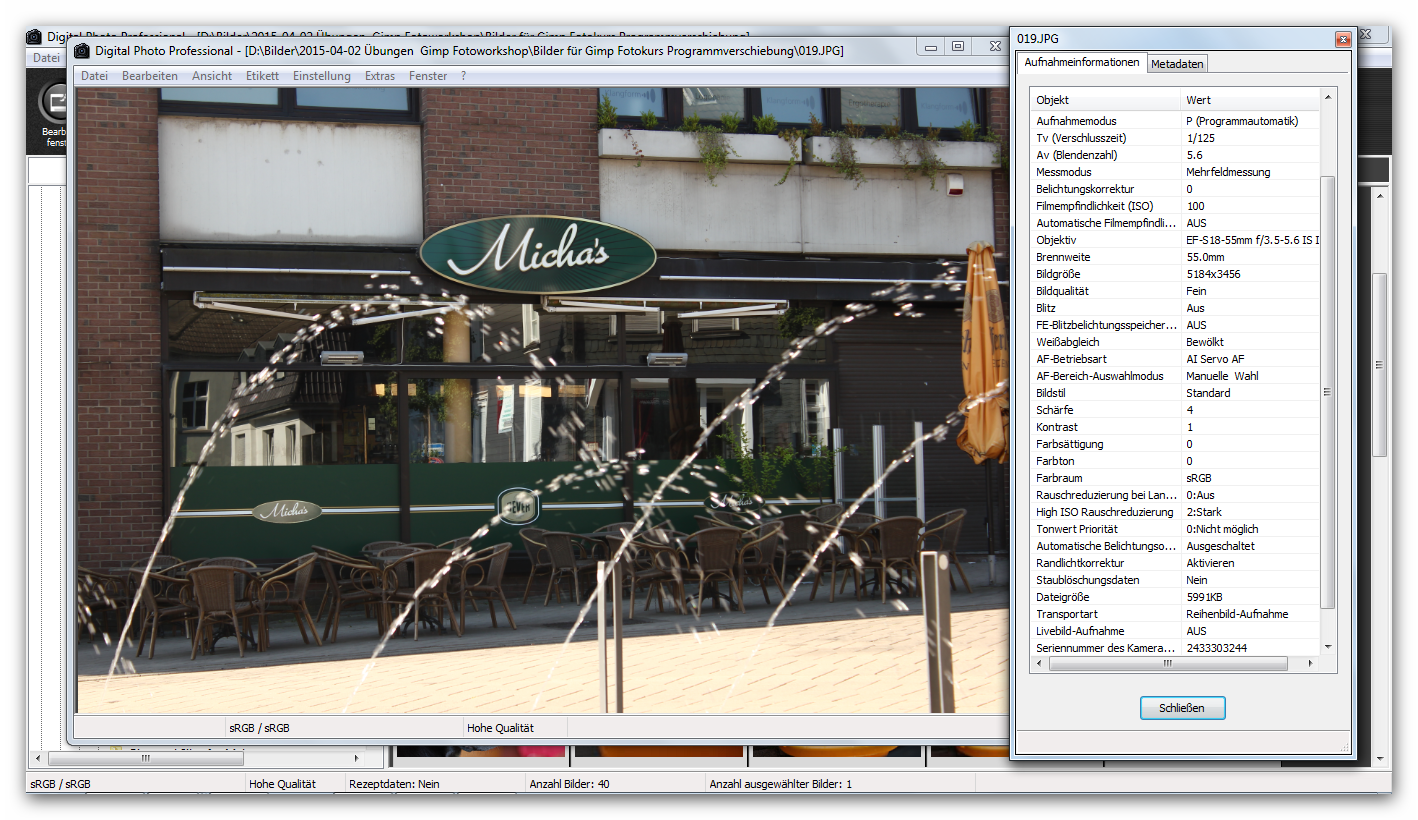The height and width of the screenshot is (820, 1418).
Task: Open Datei menu of the background main window
Action: (x=46, y=58)
